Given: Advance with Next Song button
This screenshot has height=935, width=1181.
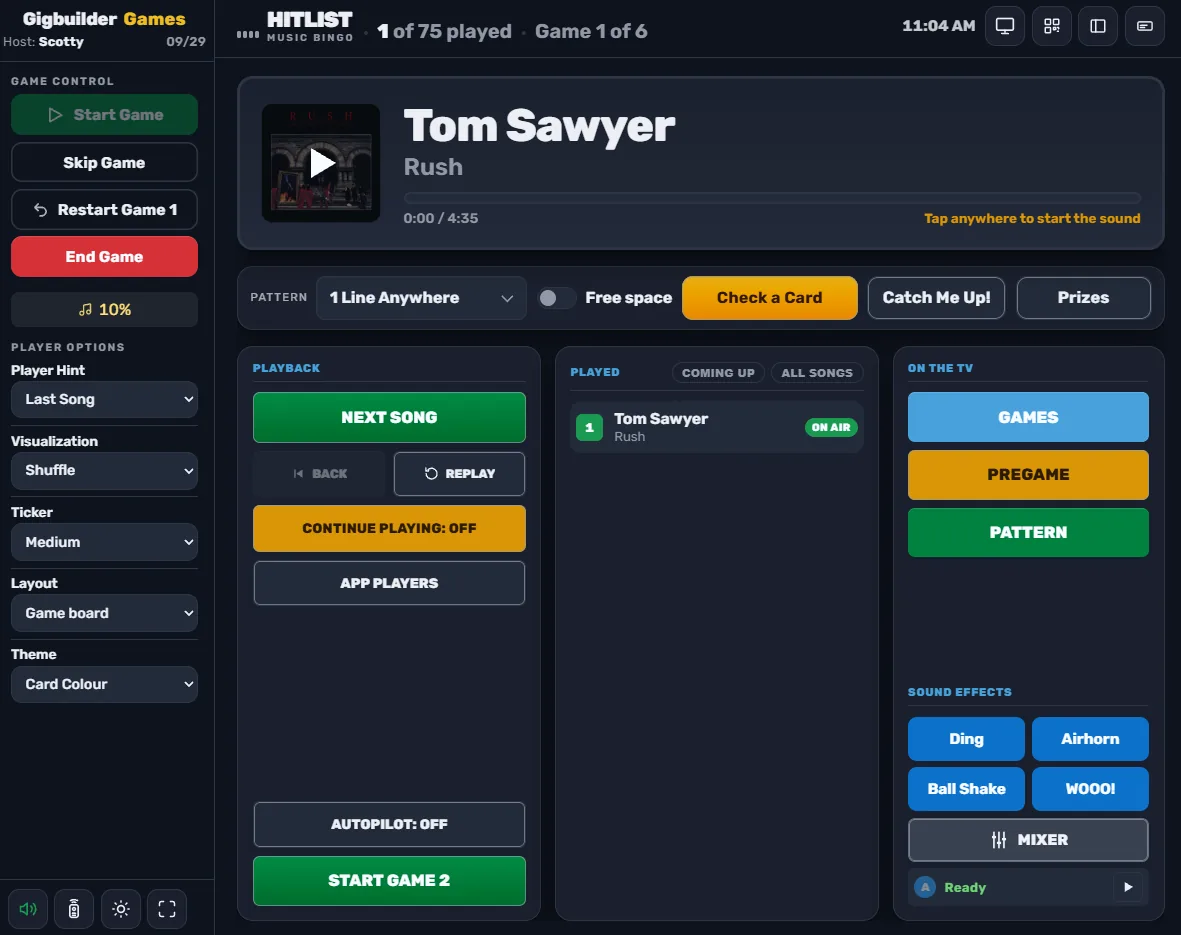Looking at the screenshot, I should [389, 417].
